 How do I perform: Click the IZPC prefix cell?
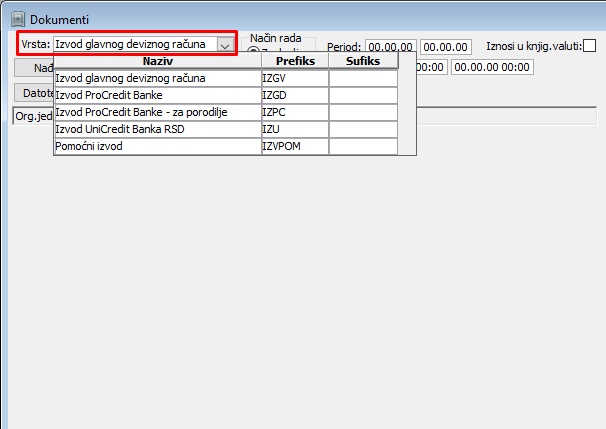point(295,112)
